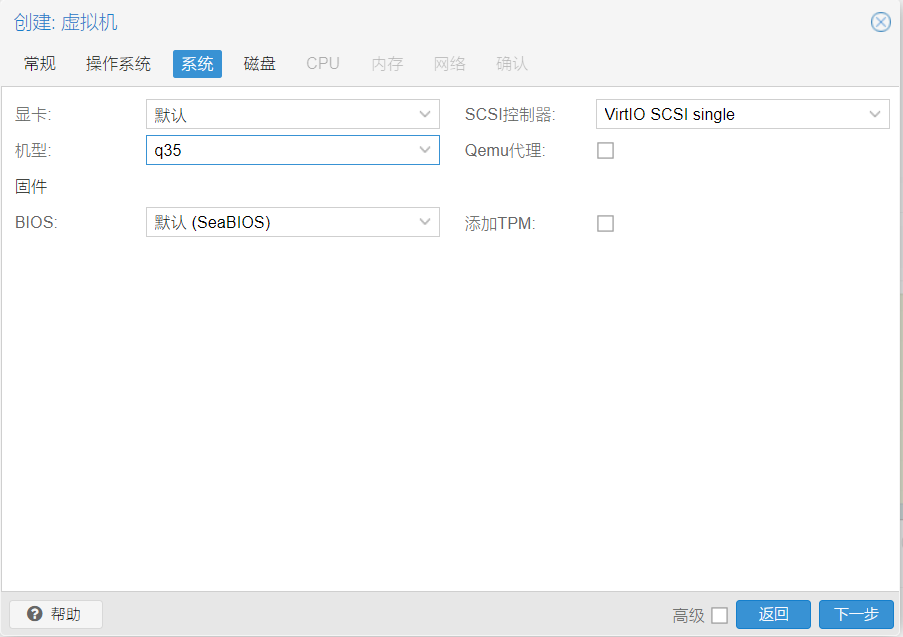This screenshot has width=903, height=637.
Task: Click inside the 机型 q35 input field
Action: click(278, 151)
